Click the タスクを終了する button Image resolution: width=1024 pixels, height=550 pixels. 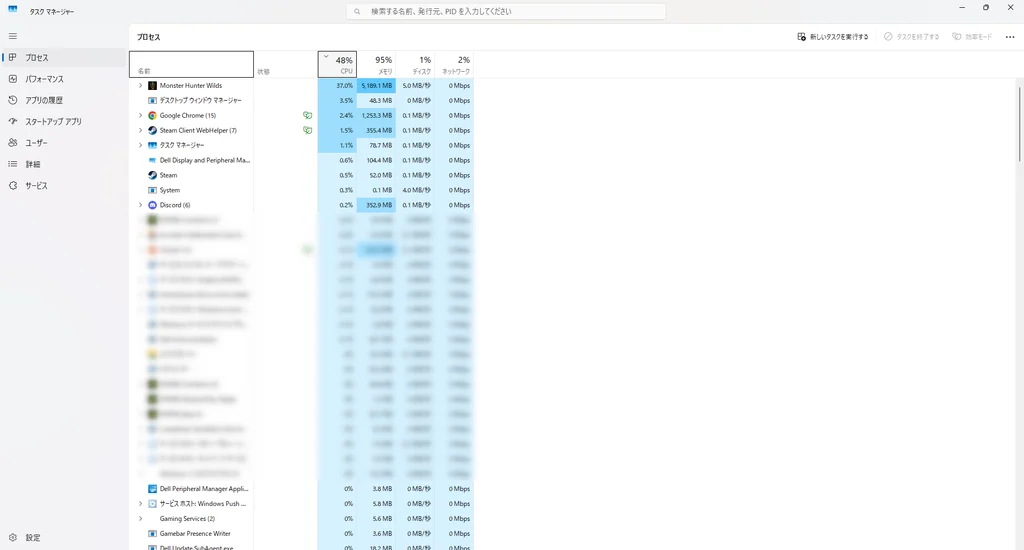click(x=911, y=37)
